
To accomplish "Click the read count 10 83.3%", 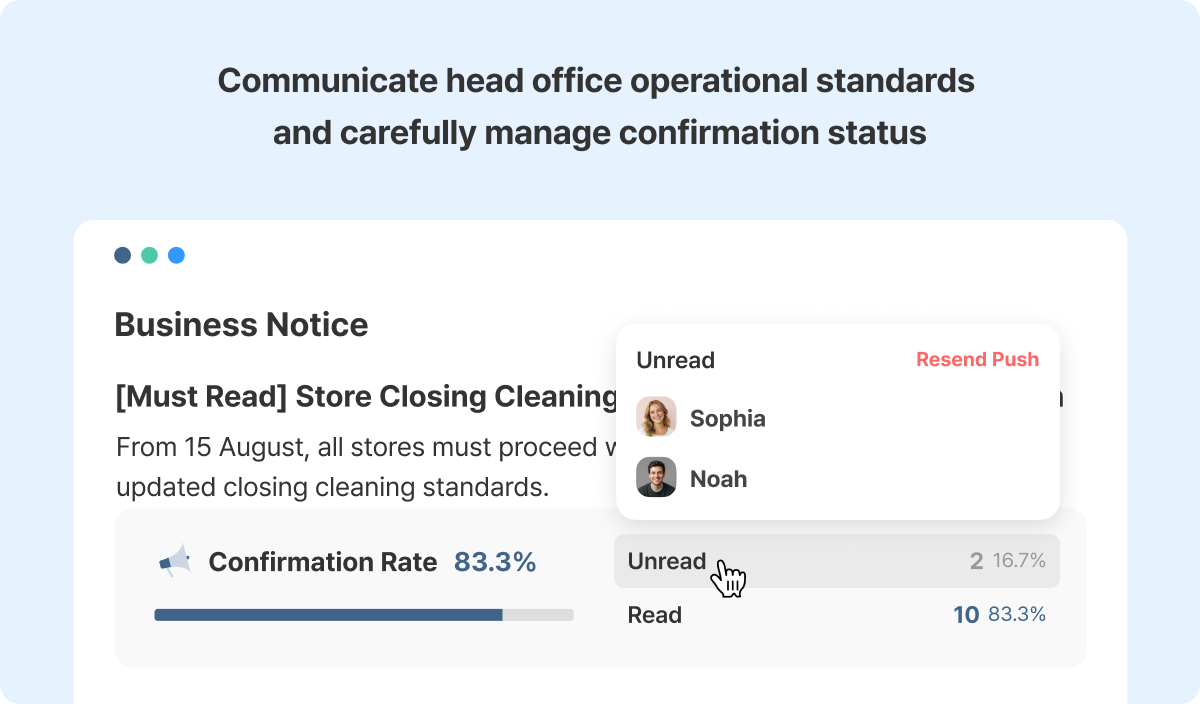I will click(x=999, y=615).
